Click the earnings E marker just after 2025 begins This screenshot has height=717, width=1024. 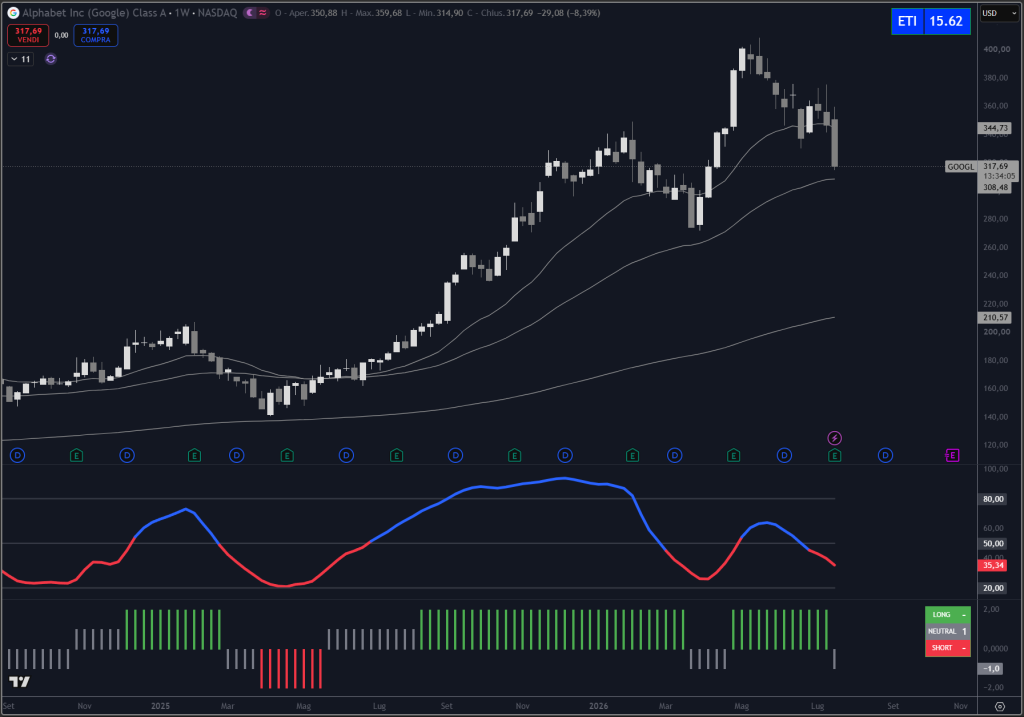tap(195, 456)
